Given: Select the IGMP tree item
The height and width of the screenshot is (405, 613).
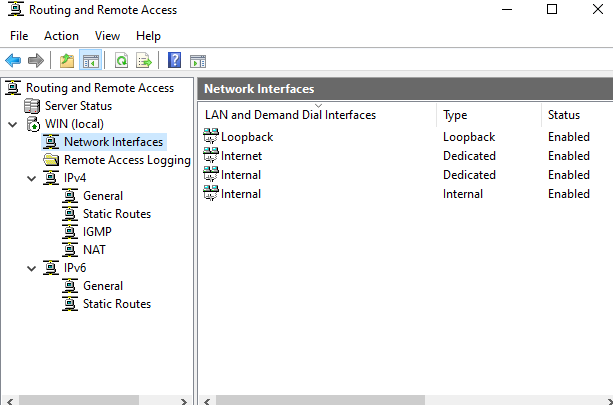Looking at the screenshot, I should 97,232.
